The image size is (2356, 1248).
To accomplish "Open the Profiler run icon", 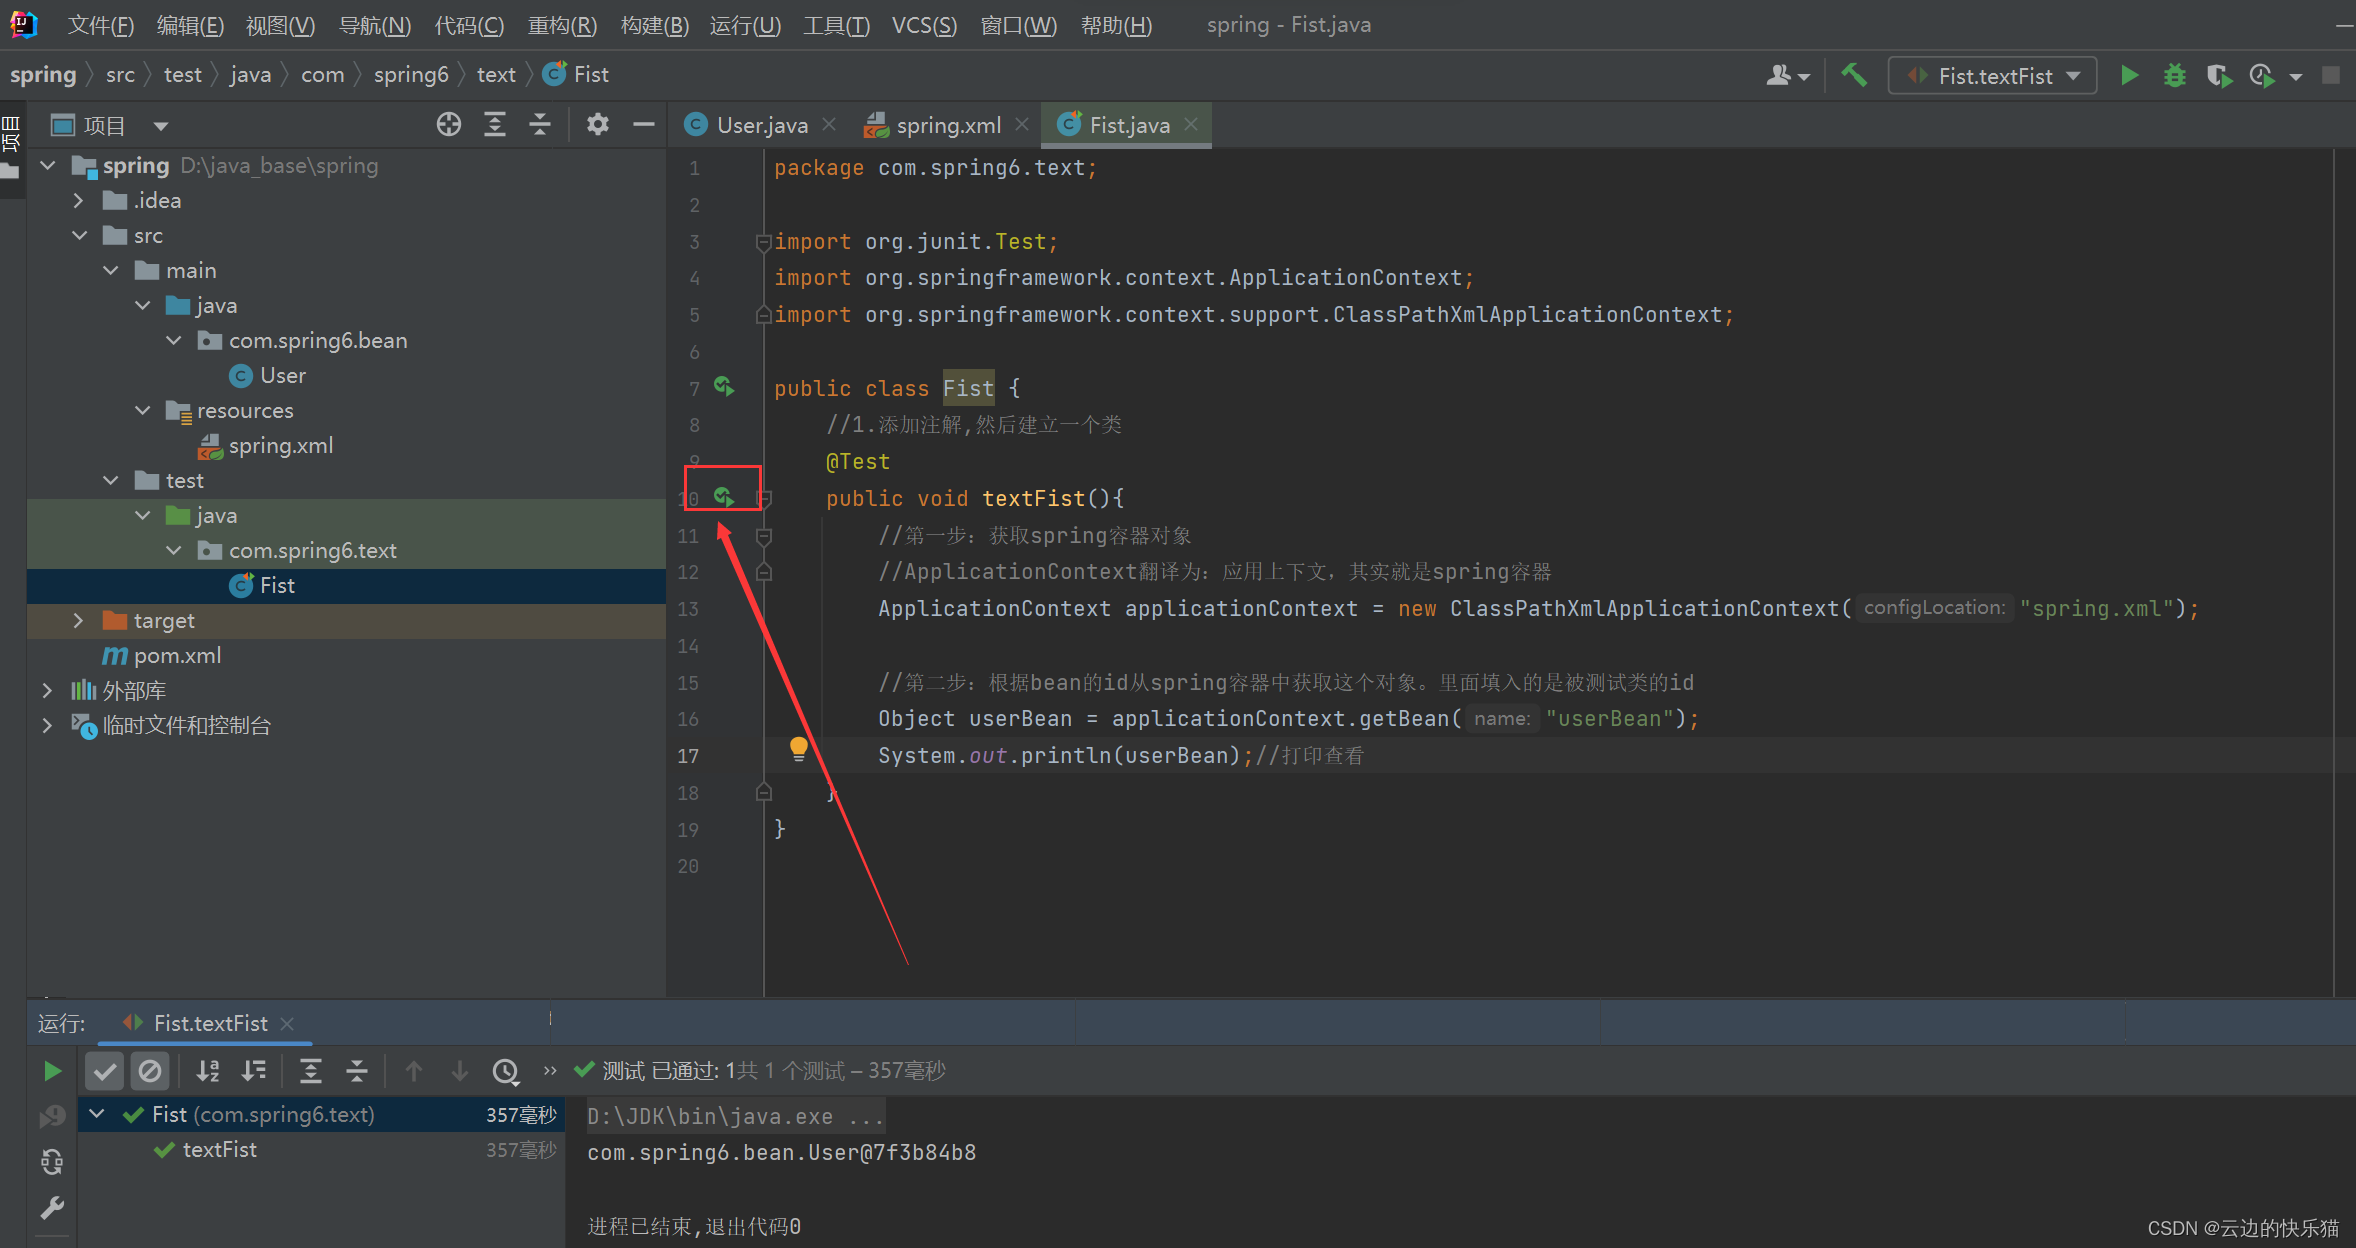I will tap(2262, 76).
